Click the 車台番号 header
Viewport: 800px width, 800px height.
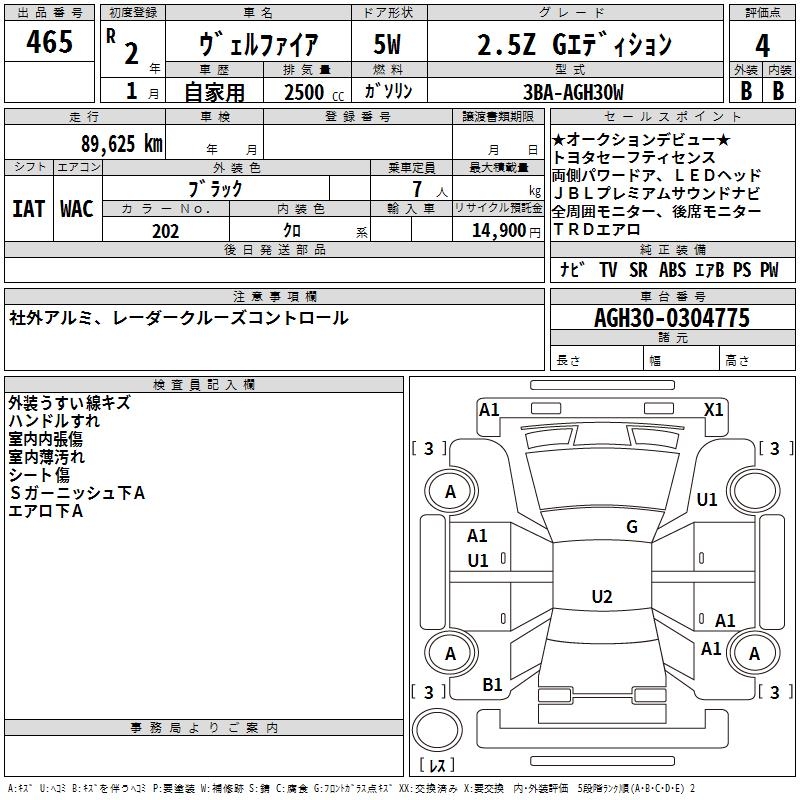672,296
